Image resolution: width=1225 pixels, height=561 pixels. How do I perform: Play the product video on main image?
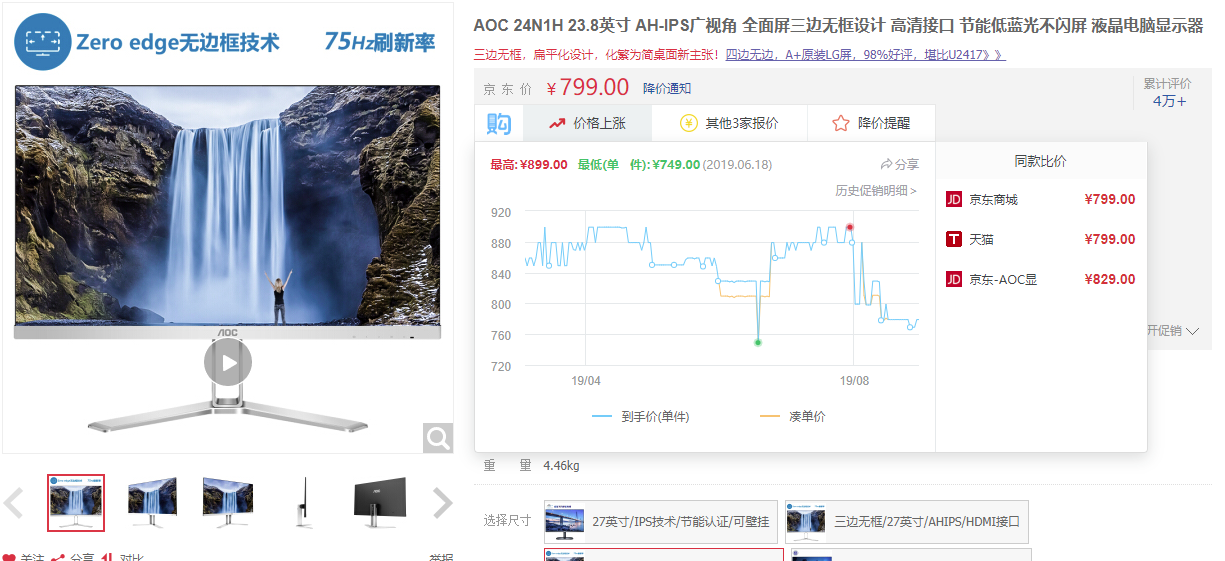click(228, 362)
